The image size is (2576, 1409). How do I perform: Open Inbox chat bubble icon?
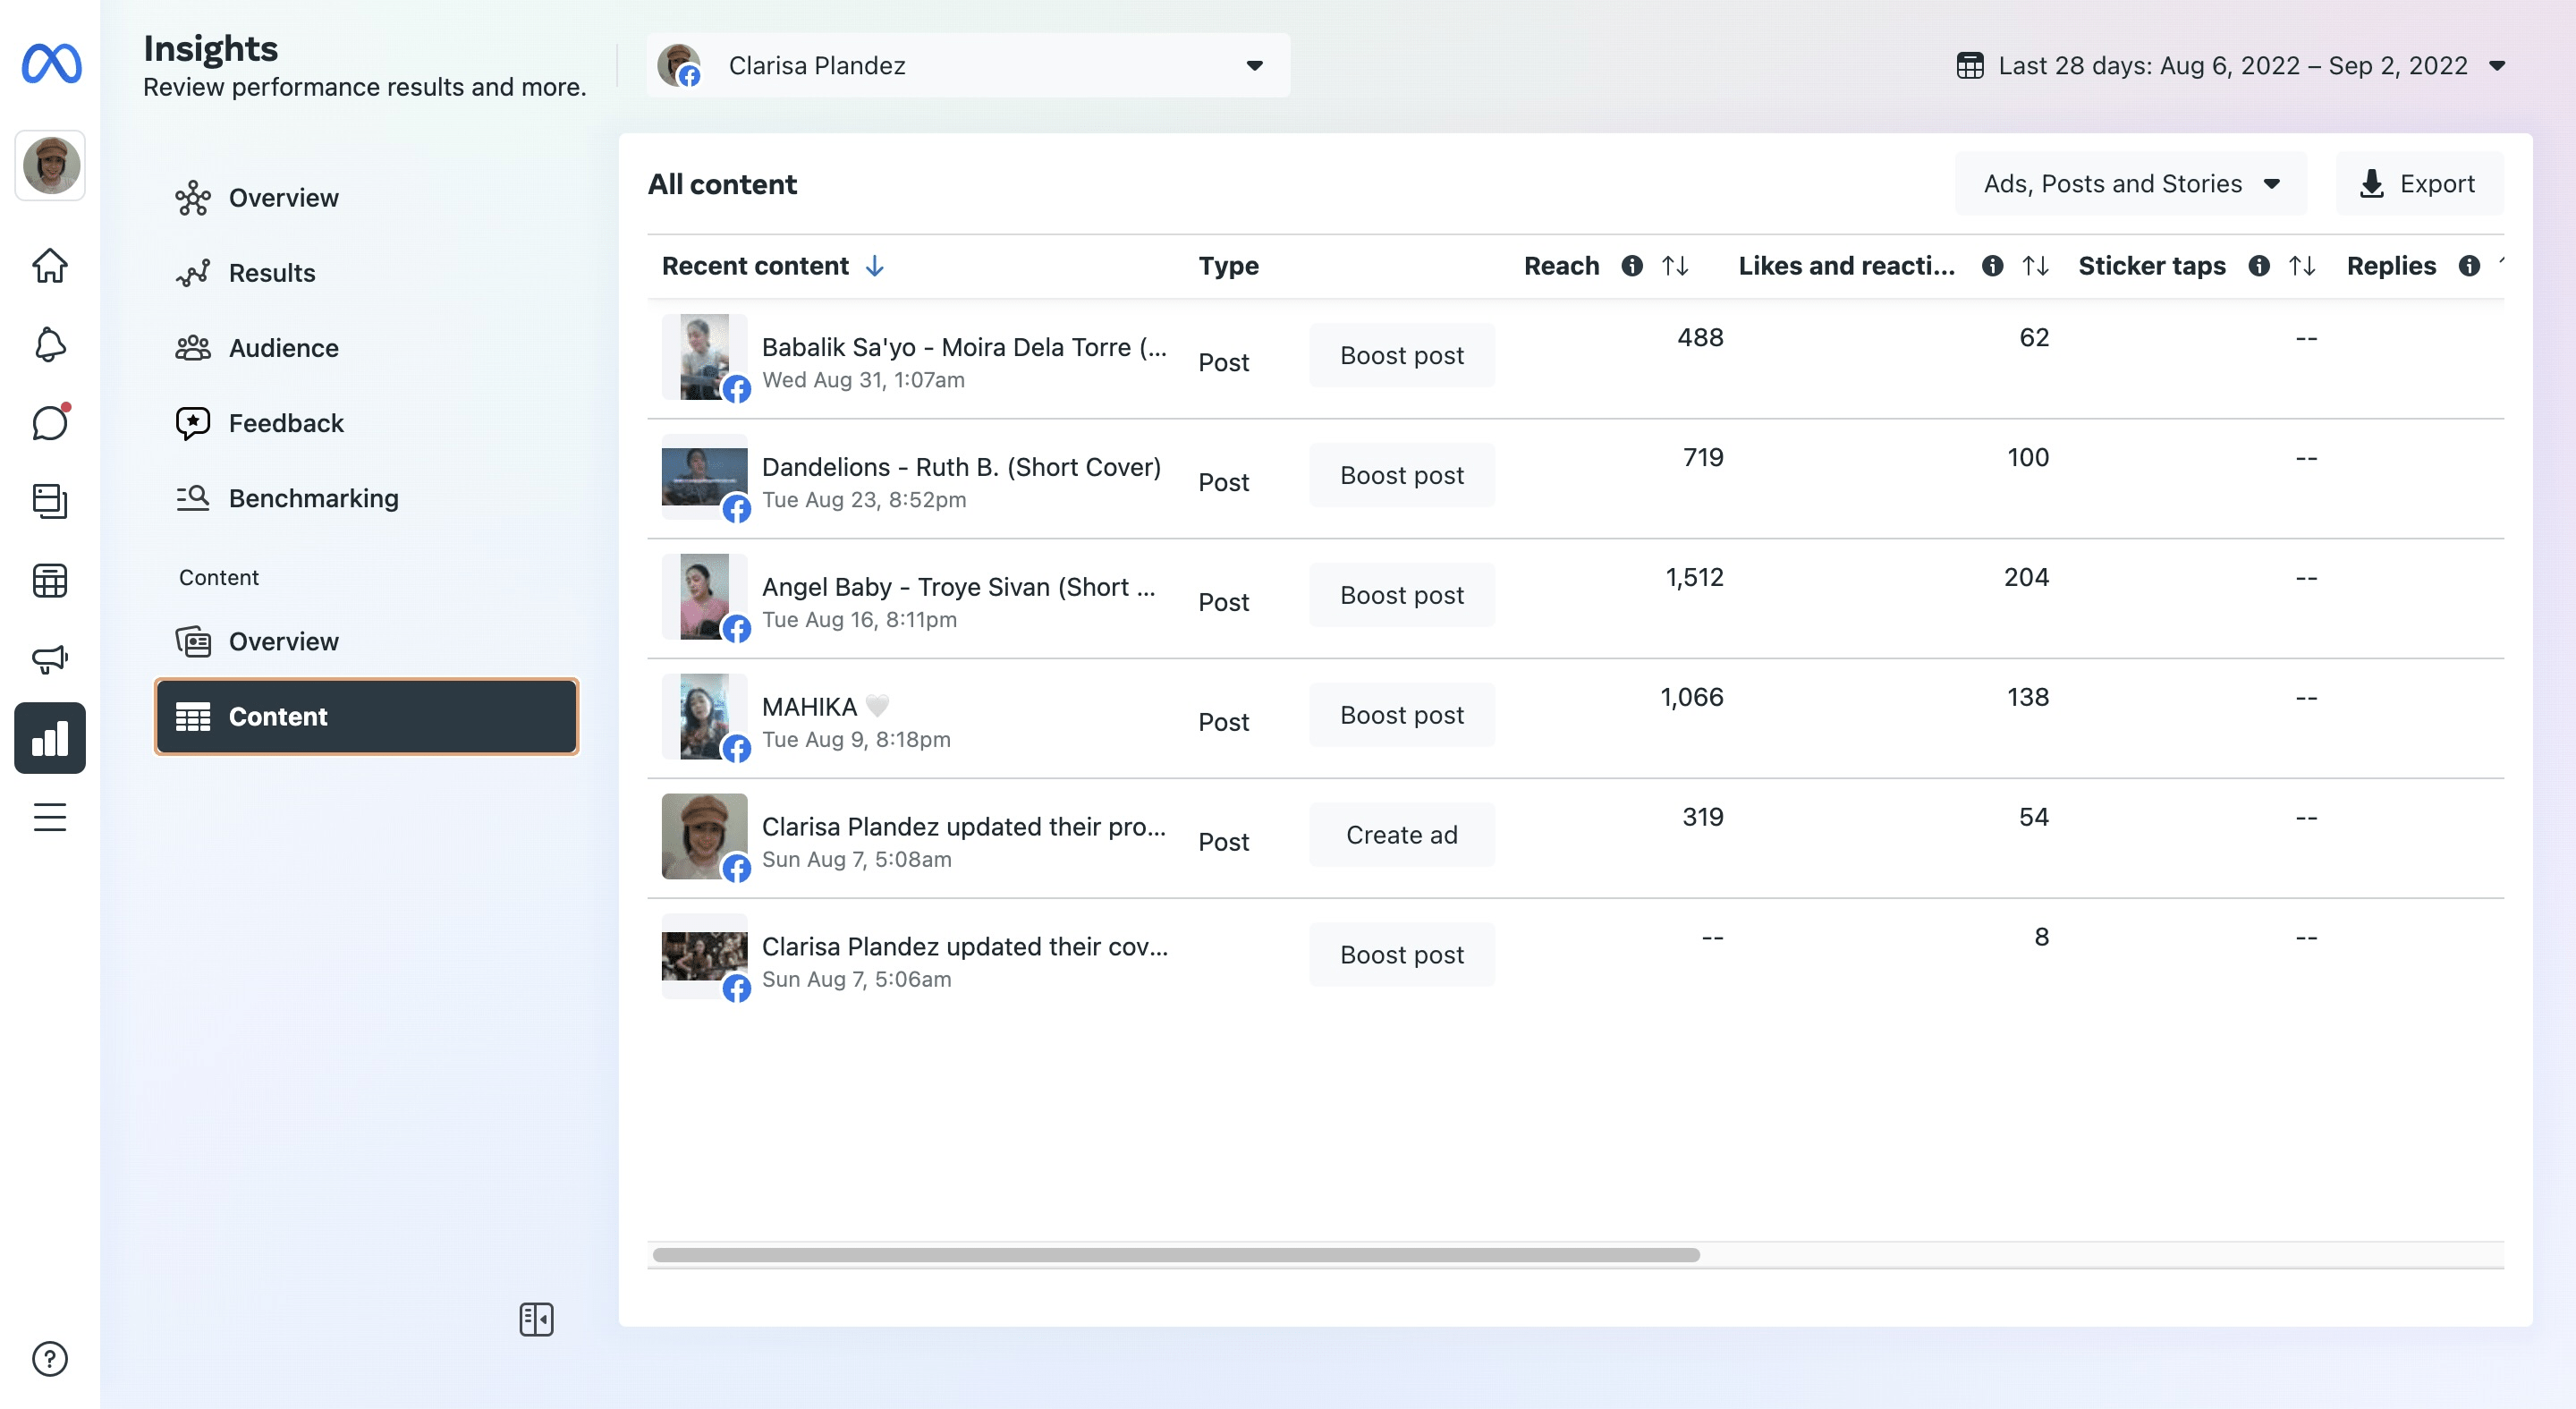point(50,423)
